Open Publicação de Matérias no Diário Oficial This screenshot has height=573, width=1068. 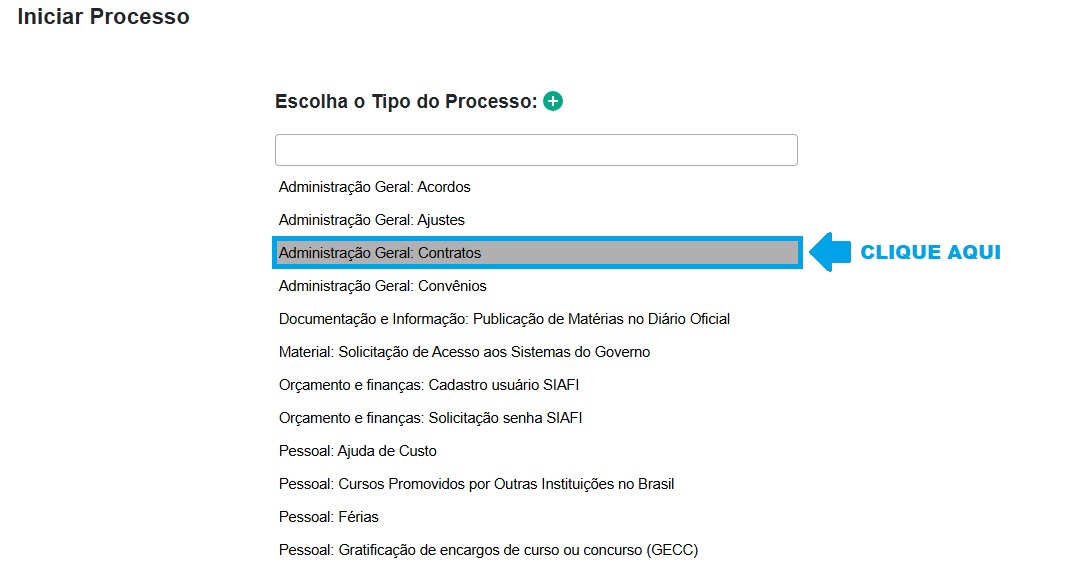(504, 319)
